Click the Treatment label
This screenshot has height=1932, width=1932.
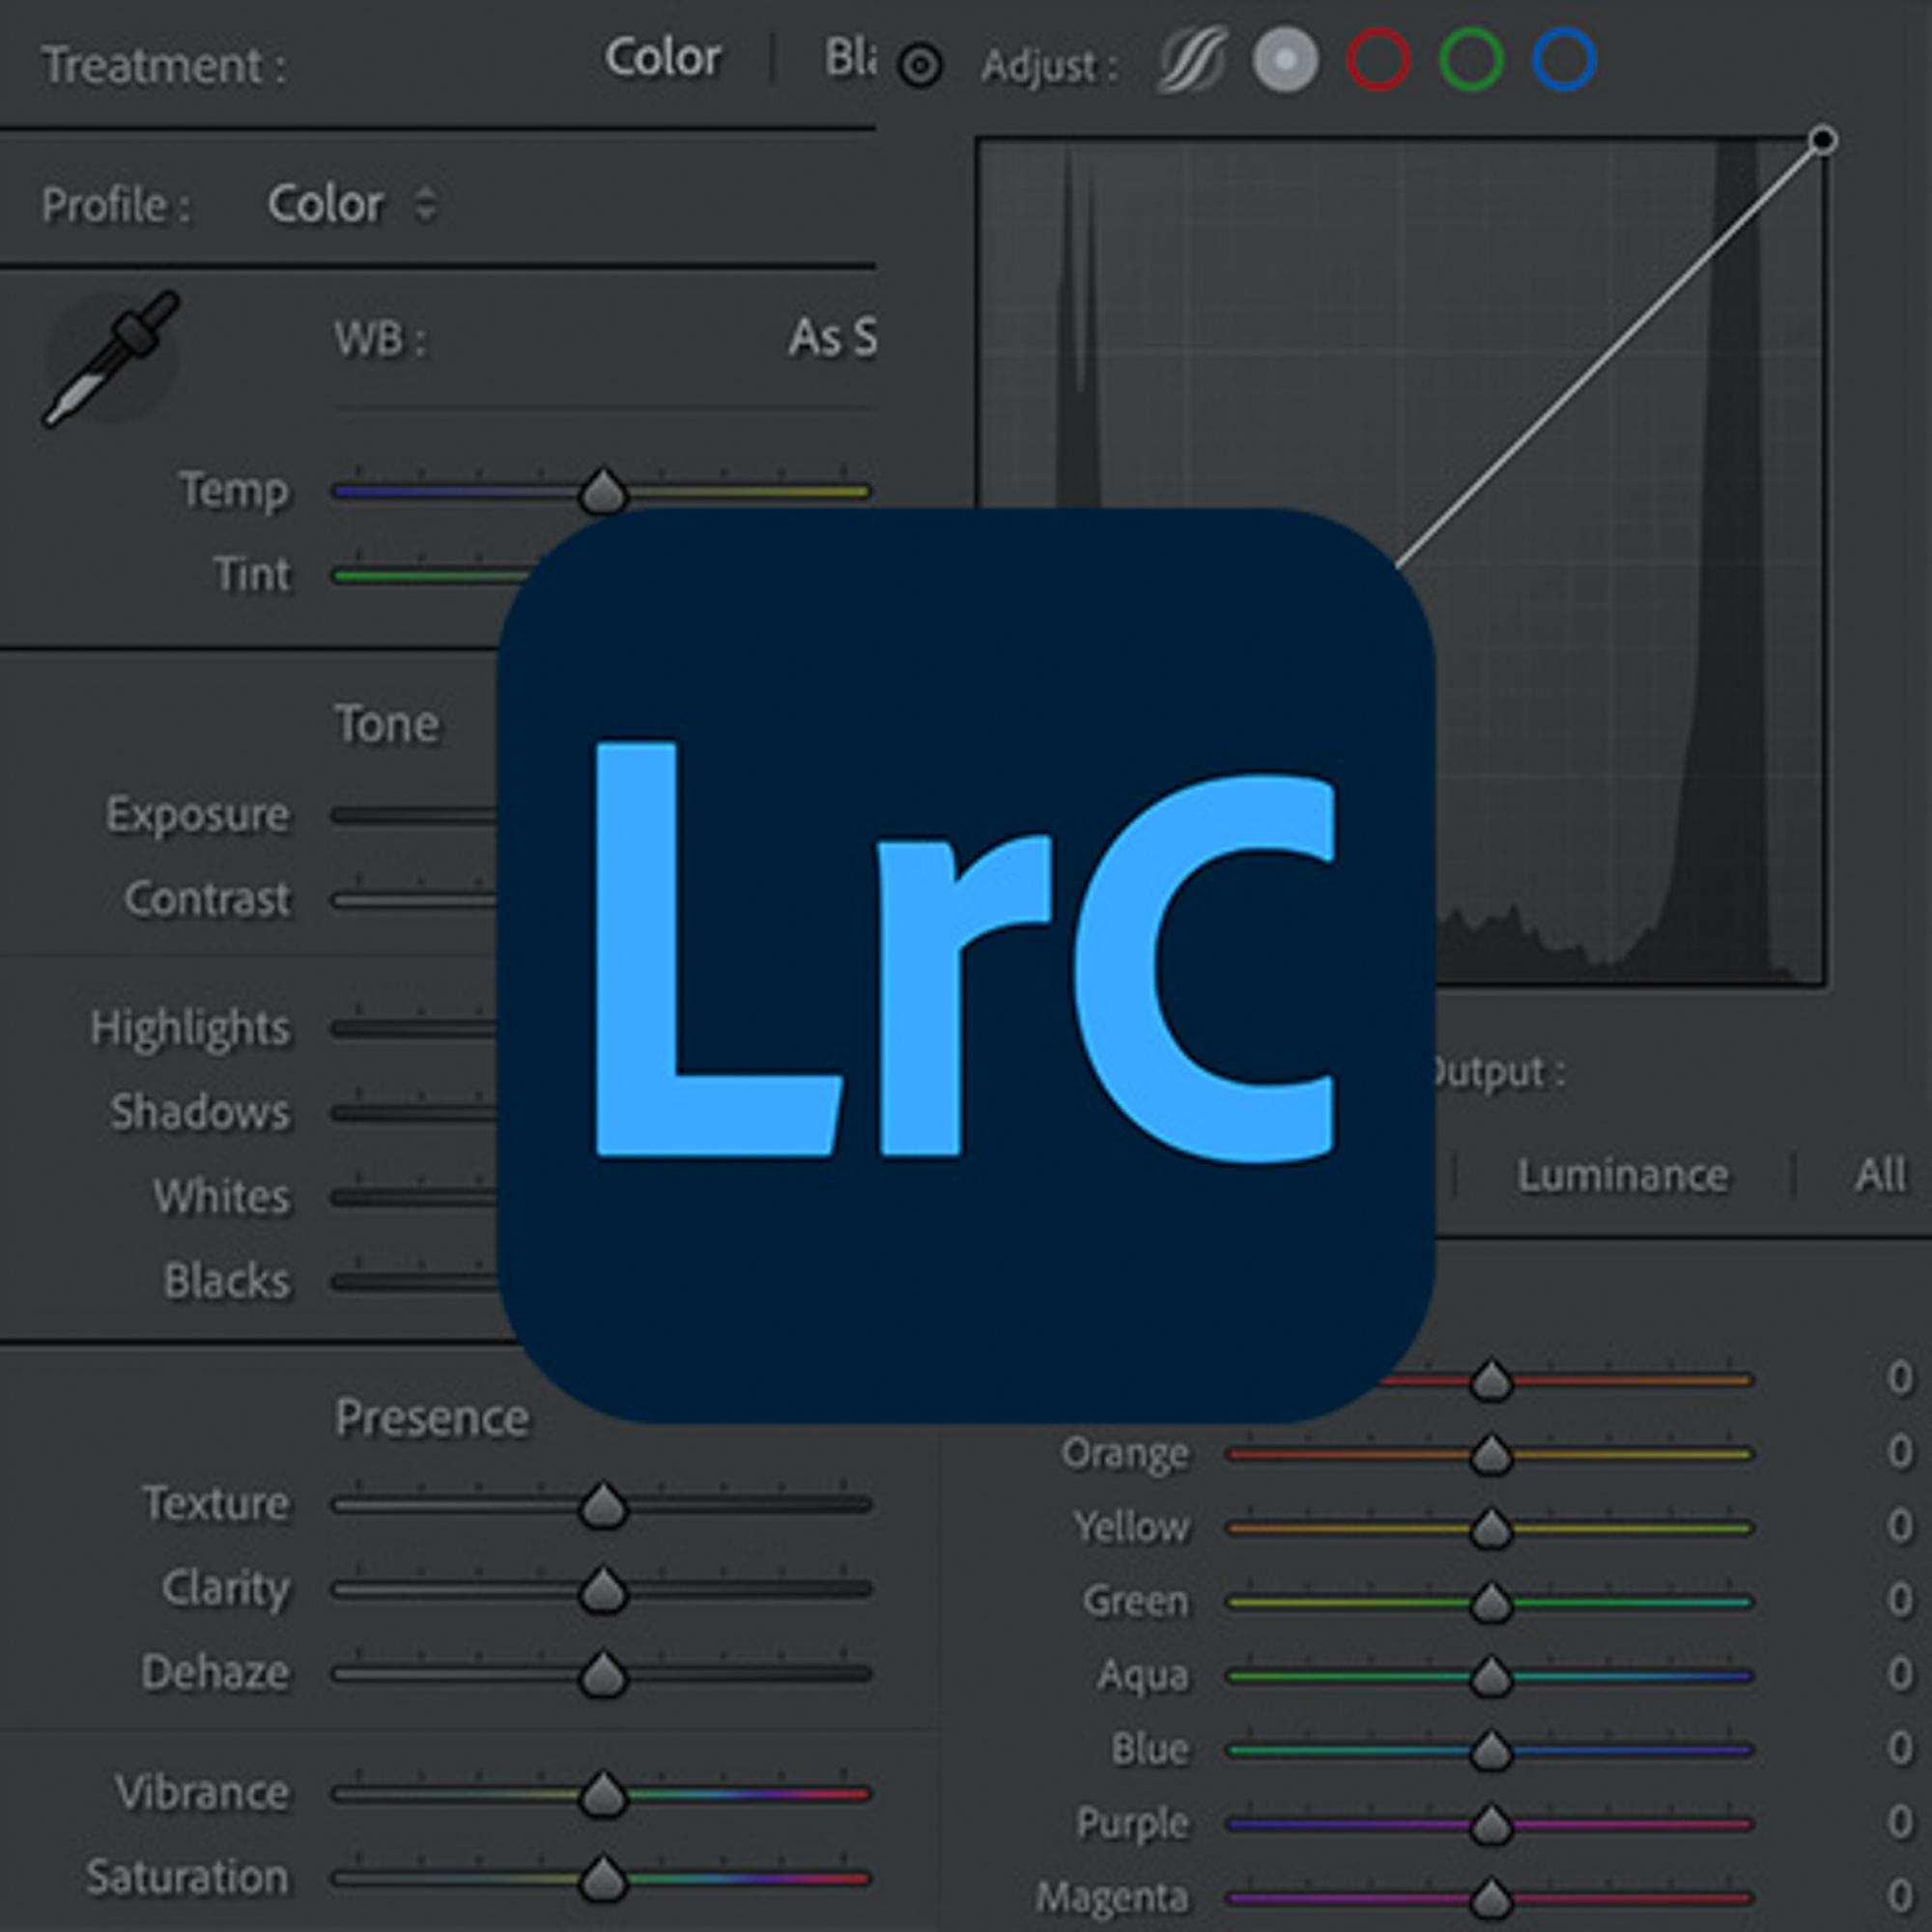point(165,66)
